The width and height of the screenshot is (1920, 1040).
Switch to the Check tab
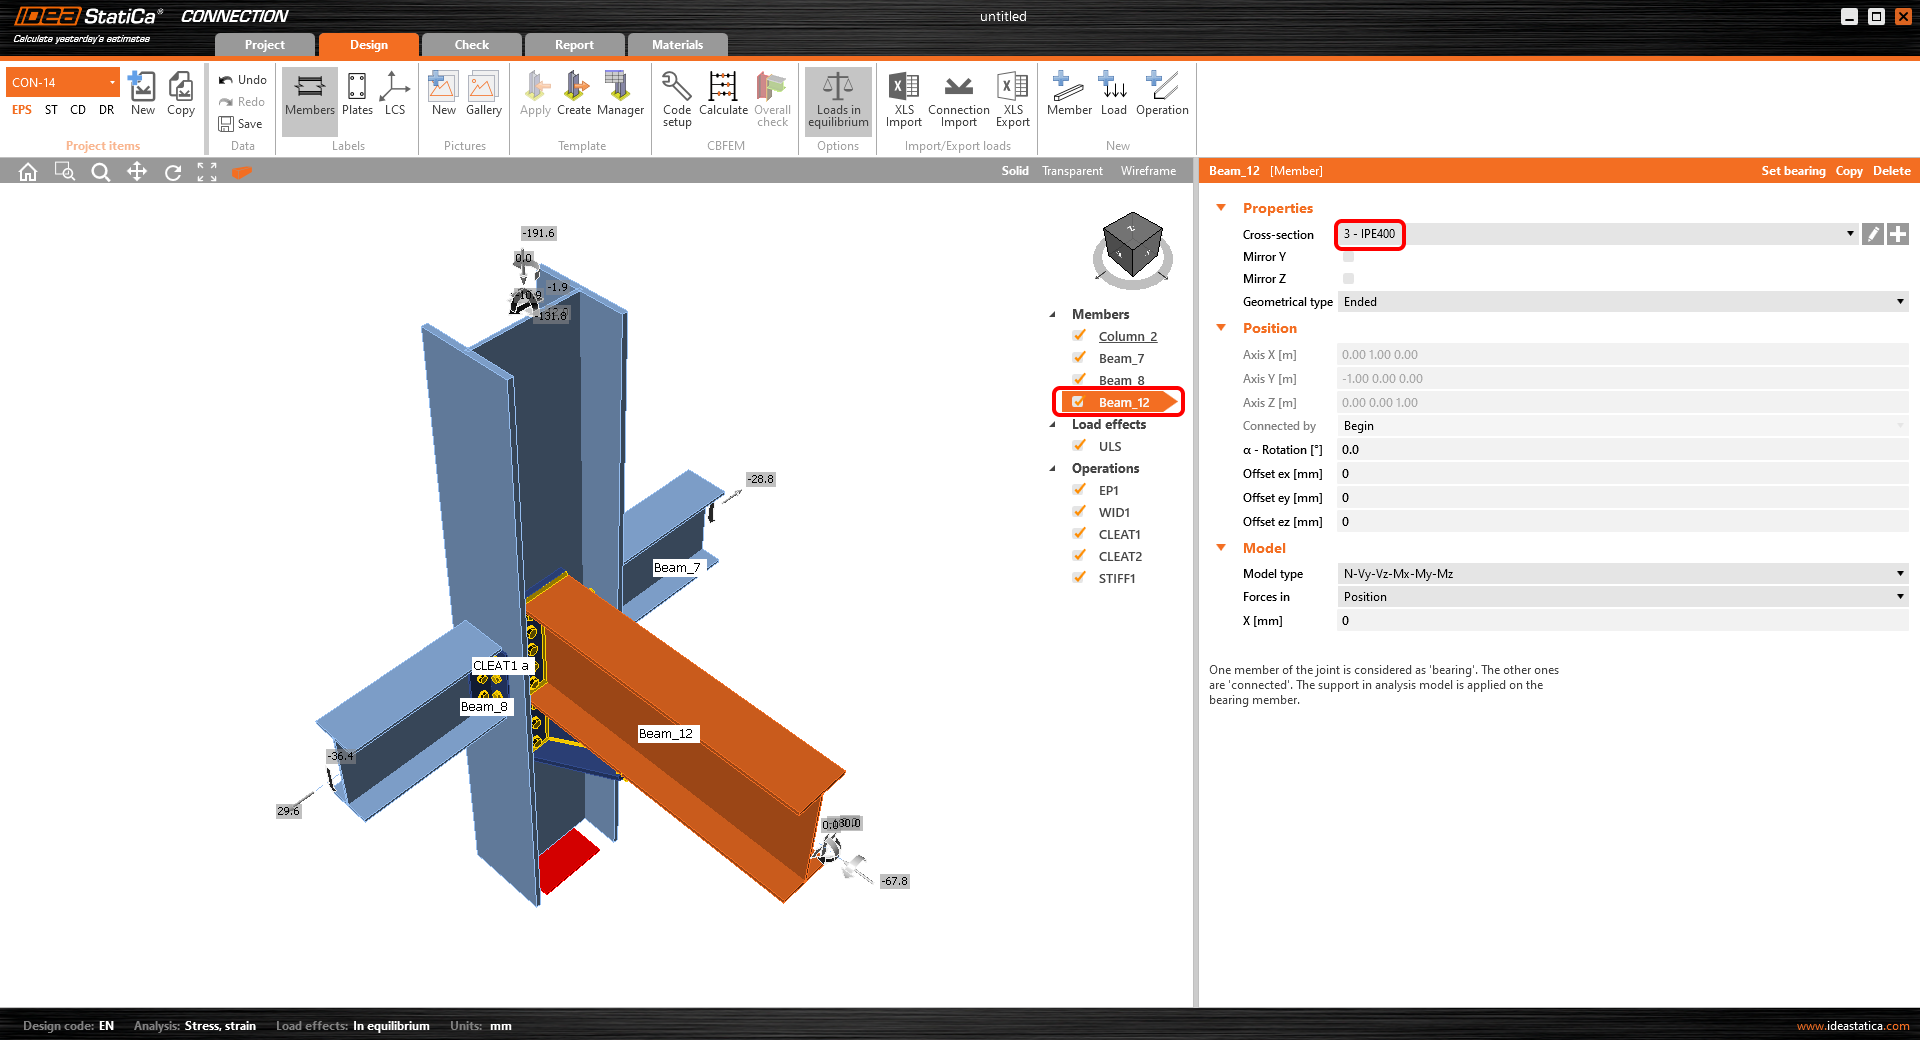(471, 45)
